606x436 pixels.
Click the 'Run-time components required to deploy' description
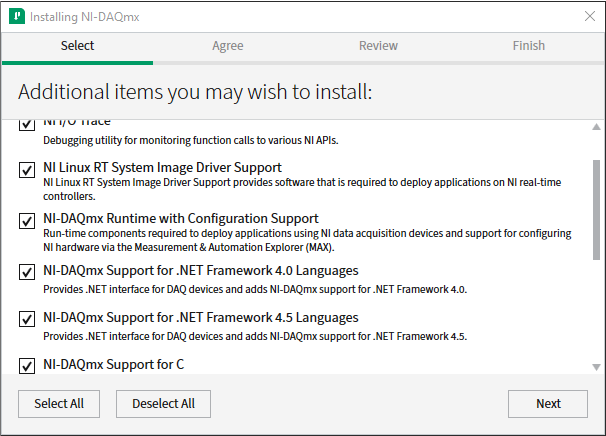[307, 240]
